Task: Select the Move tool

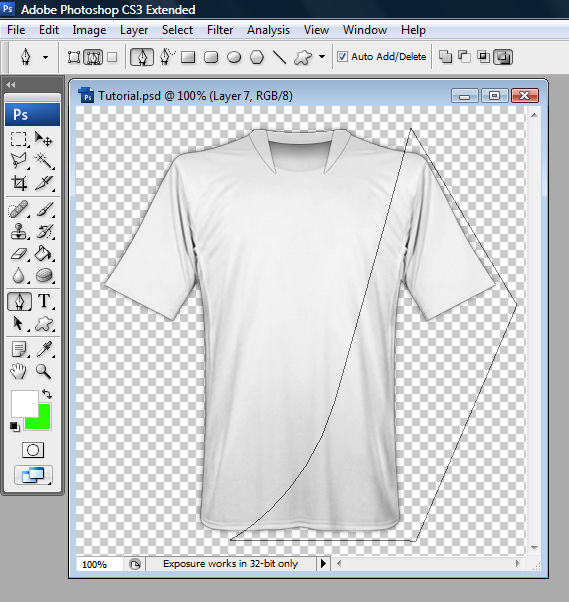Action: tap(43, 139)
